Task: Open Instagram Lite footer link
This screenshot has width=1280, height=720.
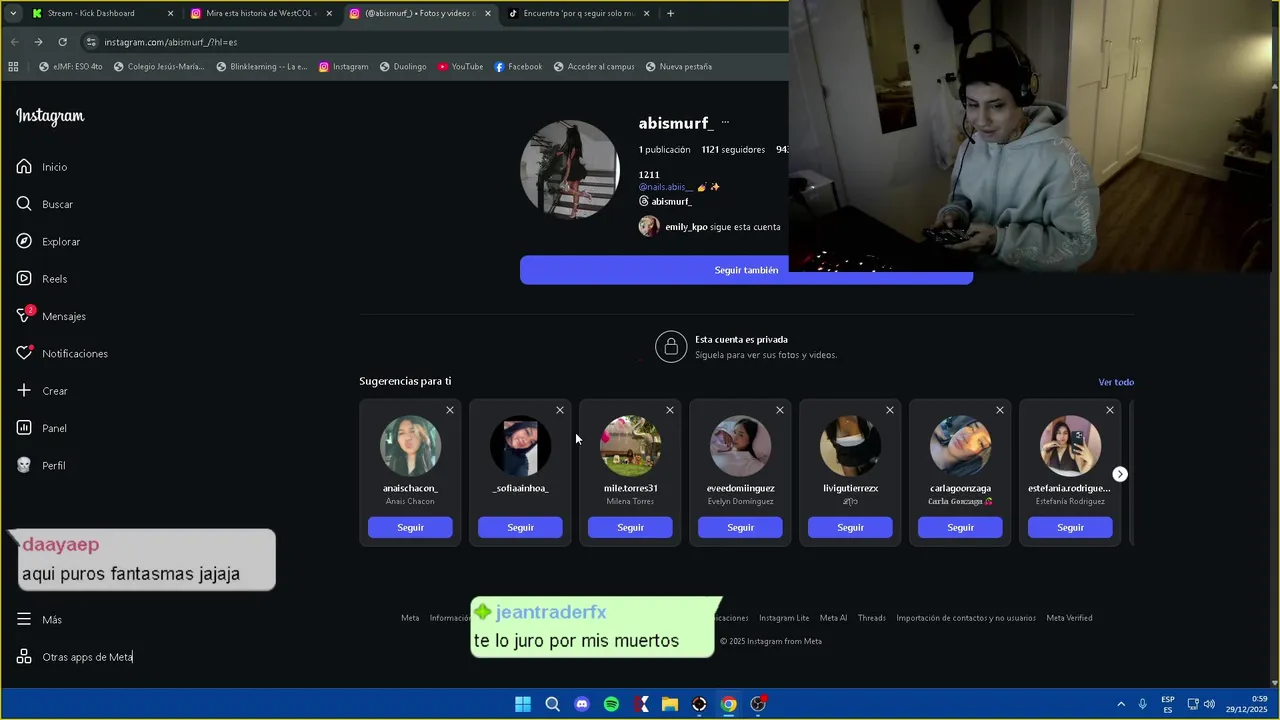Action: click(784, 618)
